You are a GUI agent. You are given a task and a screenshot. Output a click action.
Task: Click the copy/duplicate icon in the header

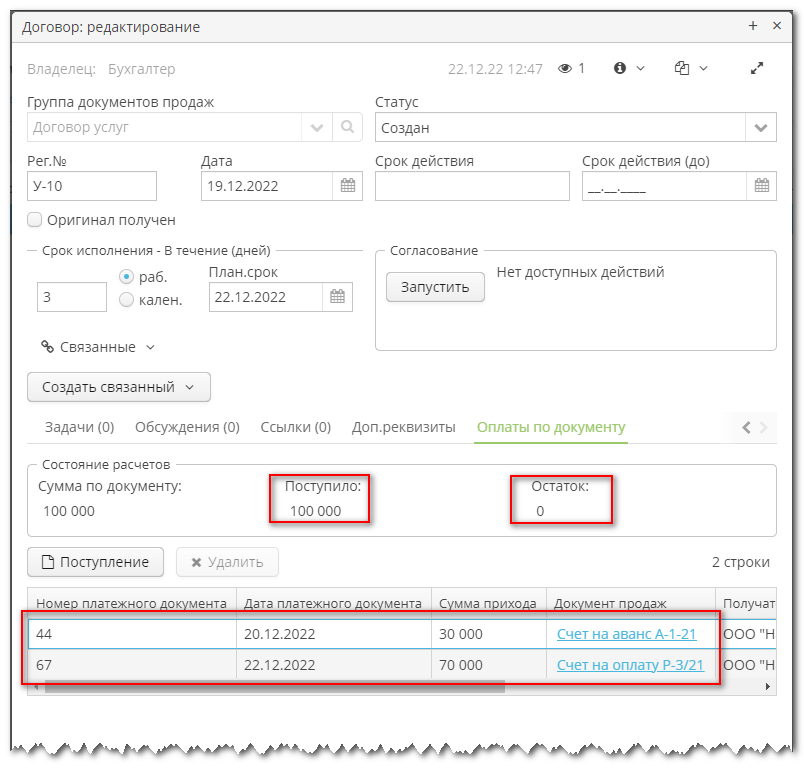tap(681, 68)
